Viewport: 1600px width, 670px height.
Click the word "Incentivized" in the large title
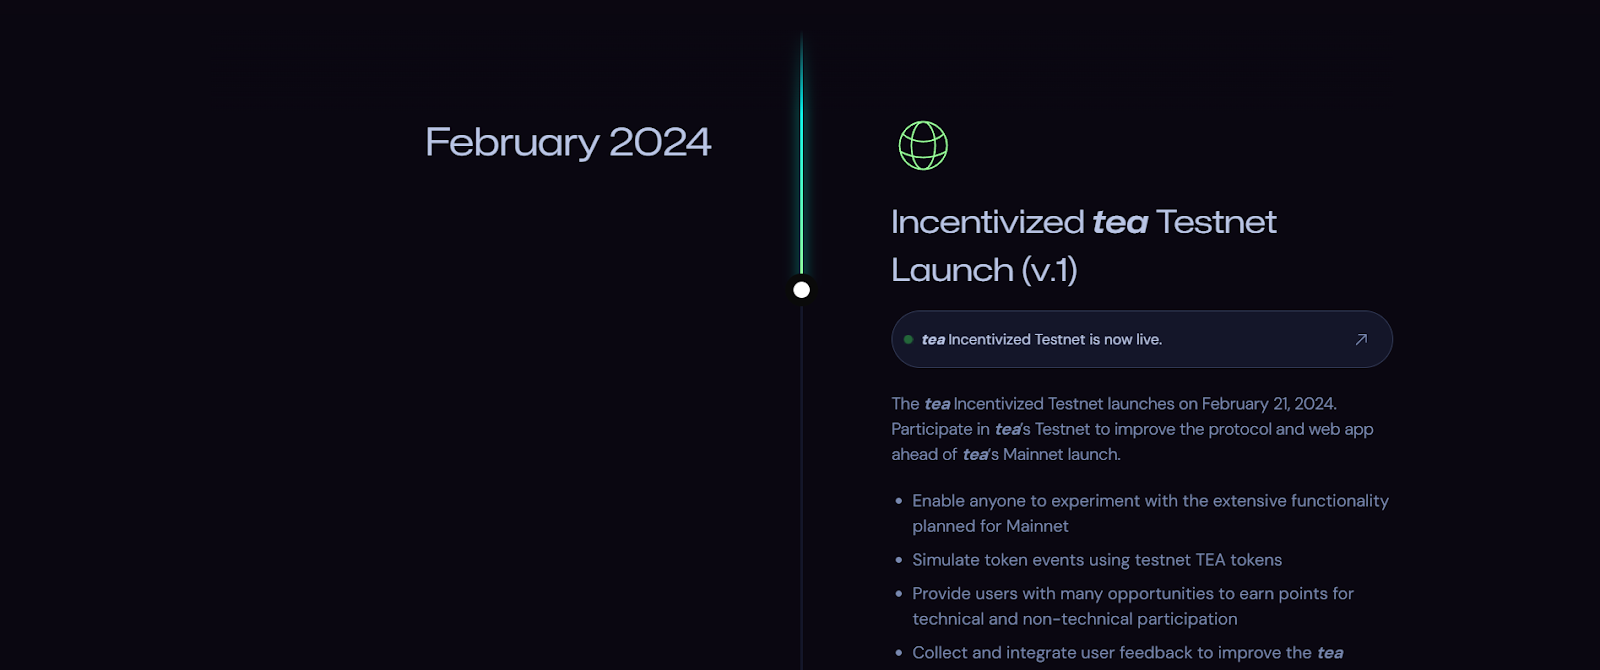[x=987, y=222]
